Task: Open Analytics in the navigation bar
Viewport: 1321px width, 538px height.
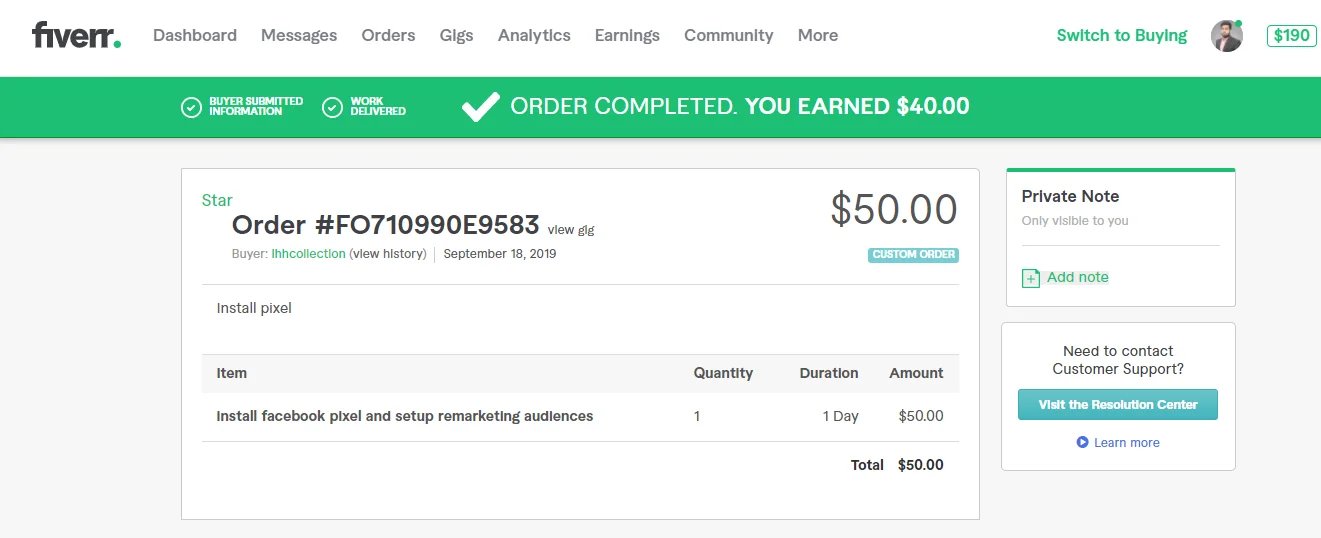Action: pos(534,36)
